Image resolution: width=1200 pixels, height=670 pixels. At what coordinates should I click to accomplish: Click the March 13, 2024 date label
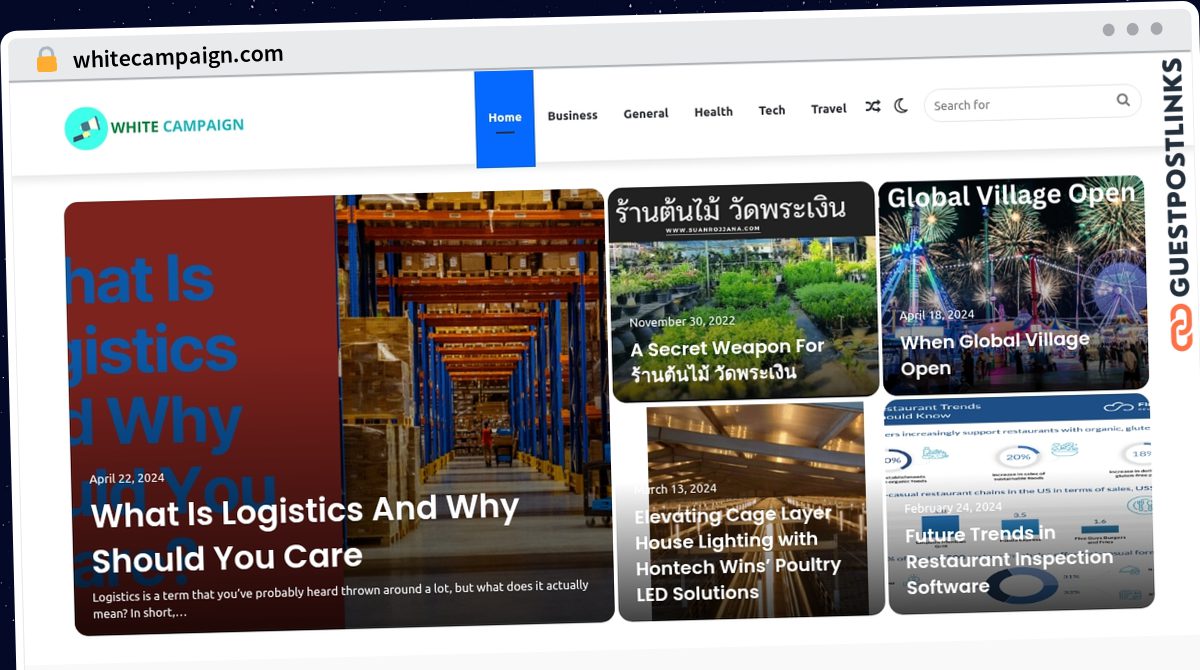point(675,489)
